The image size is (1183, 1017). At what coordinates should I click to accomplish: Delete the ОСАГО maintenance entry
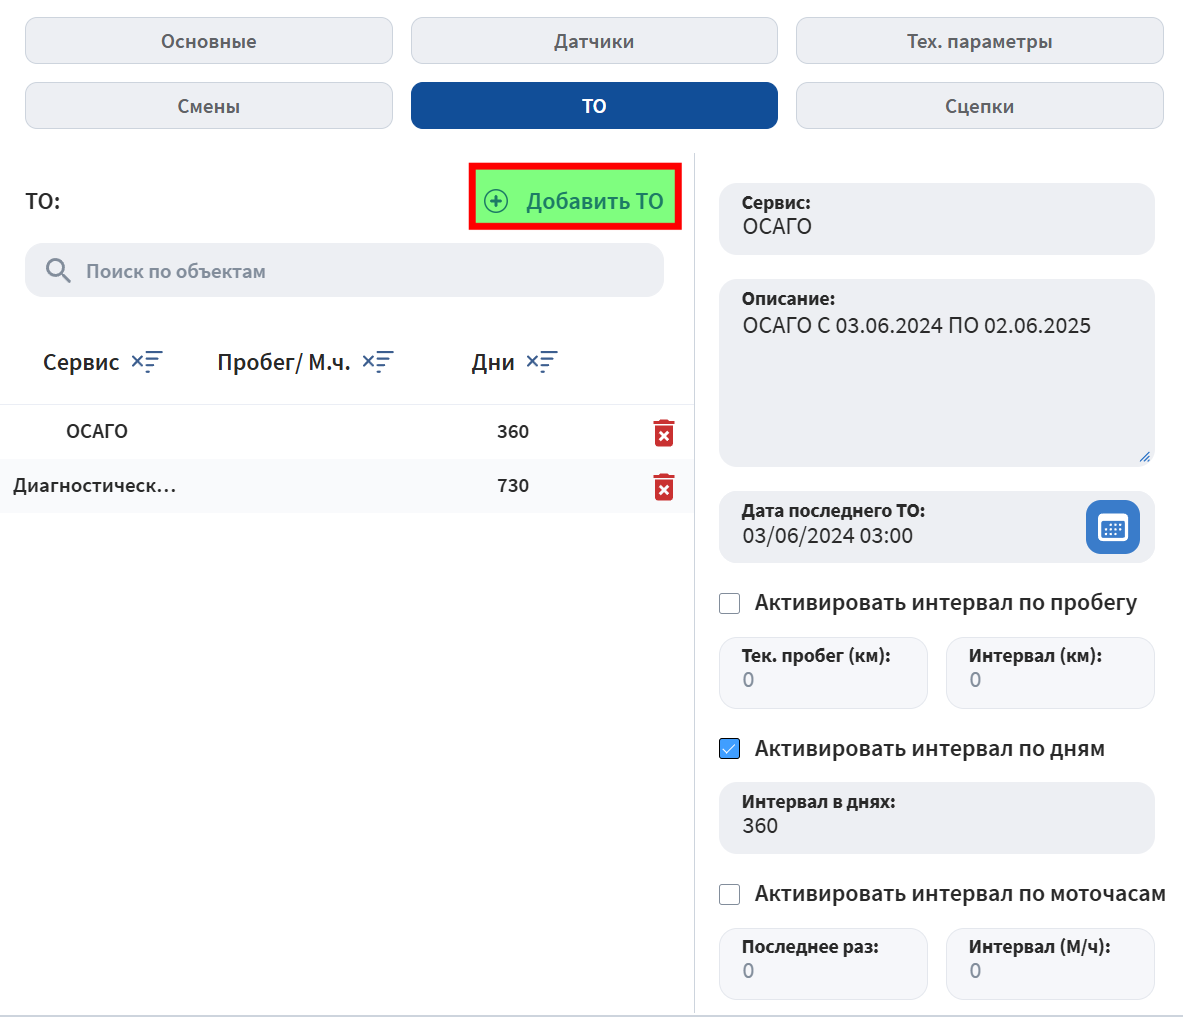tap(663, 433)
